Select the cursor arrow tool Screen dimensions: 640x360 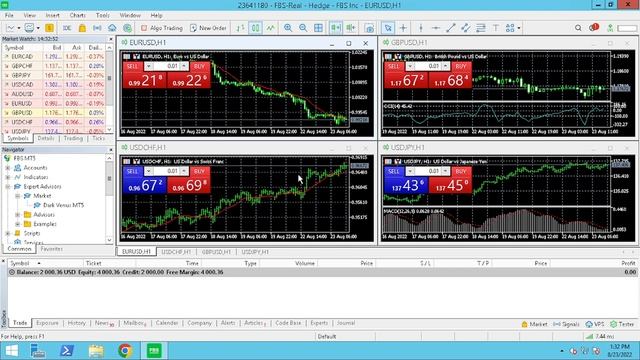(388, 28)
